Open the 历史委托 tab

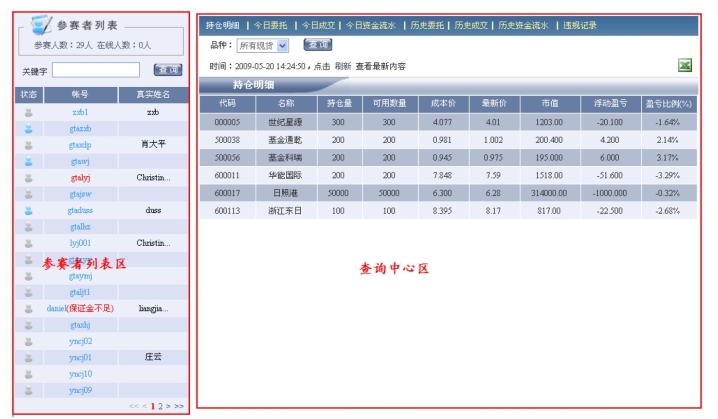427,25
